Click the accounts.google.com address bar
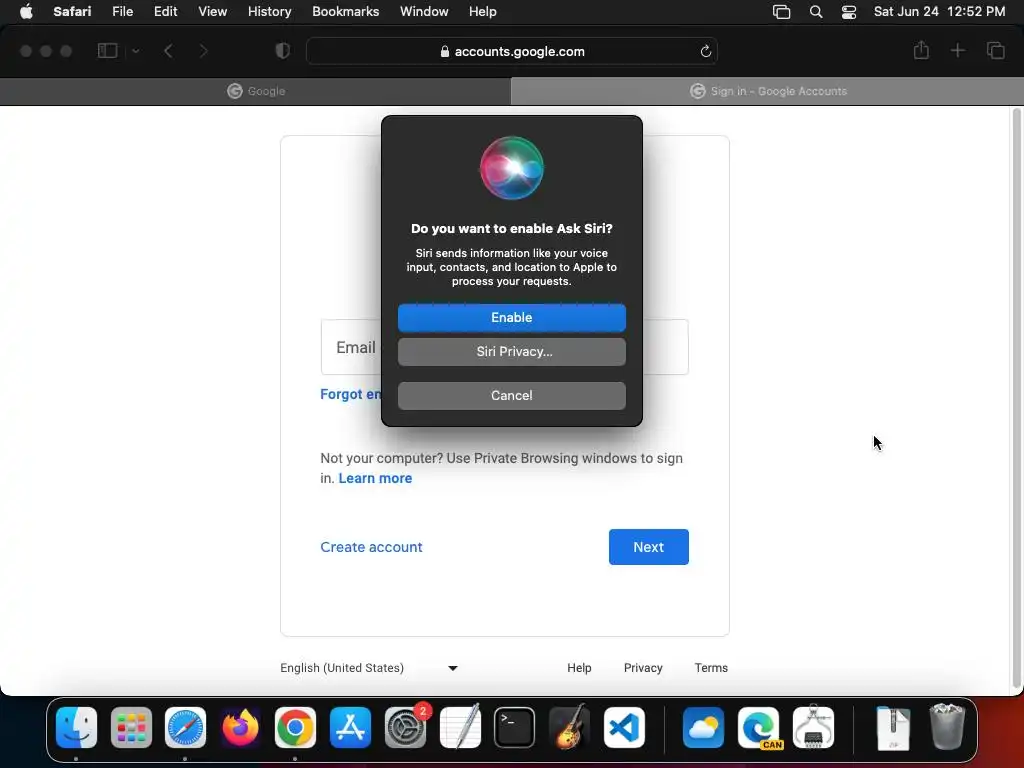The image size is (1024, 768). pyautogui.click(x=511, y=51)
